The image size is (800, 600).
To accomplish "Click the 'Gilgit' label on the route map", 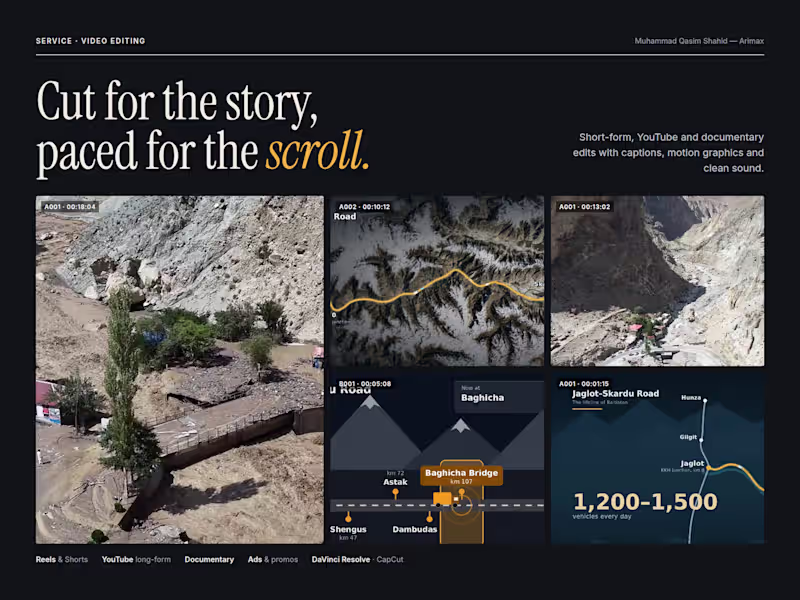I will point(688,437).
